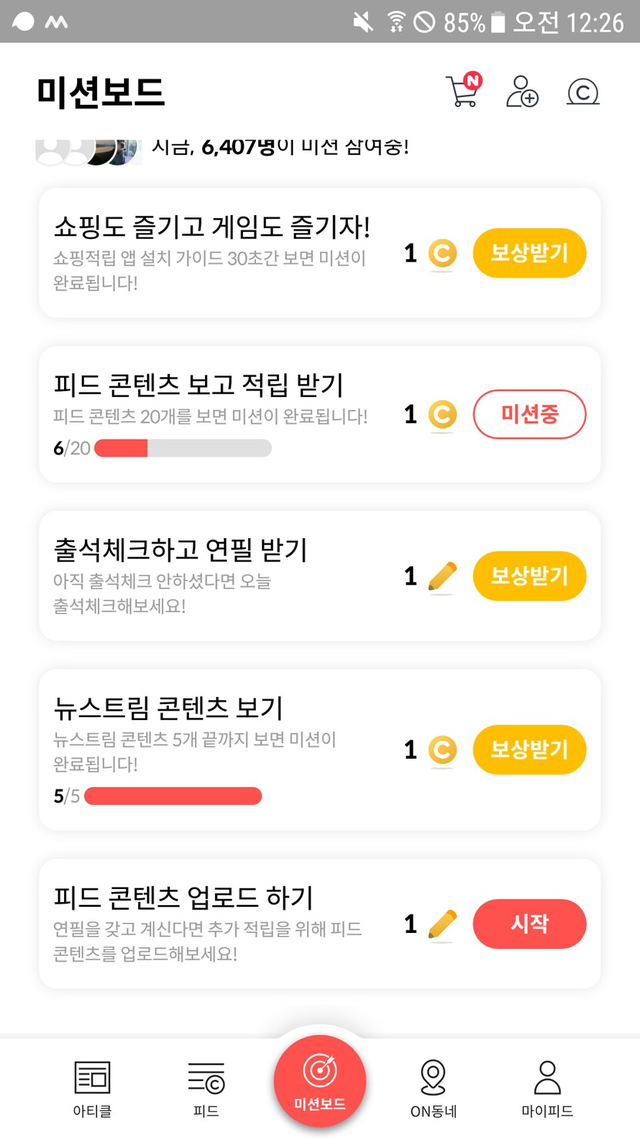Screen dimensions: 640x1138
Task: Tap participant profile avatars at top
Action: click(85, 148)
